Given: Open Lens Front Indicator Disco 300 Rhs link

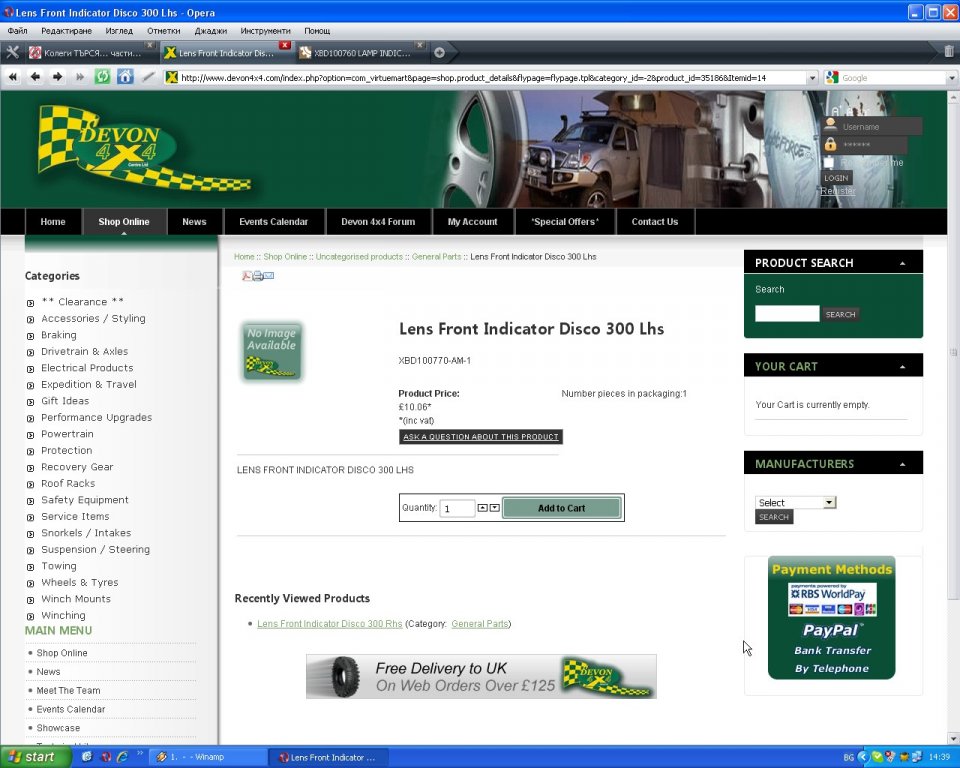Looking at the screenshot, I should coord(329,623).
